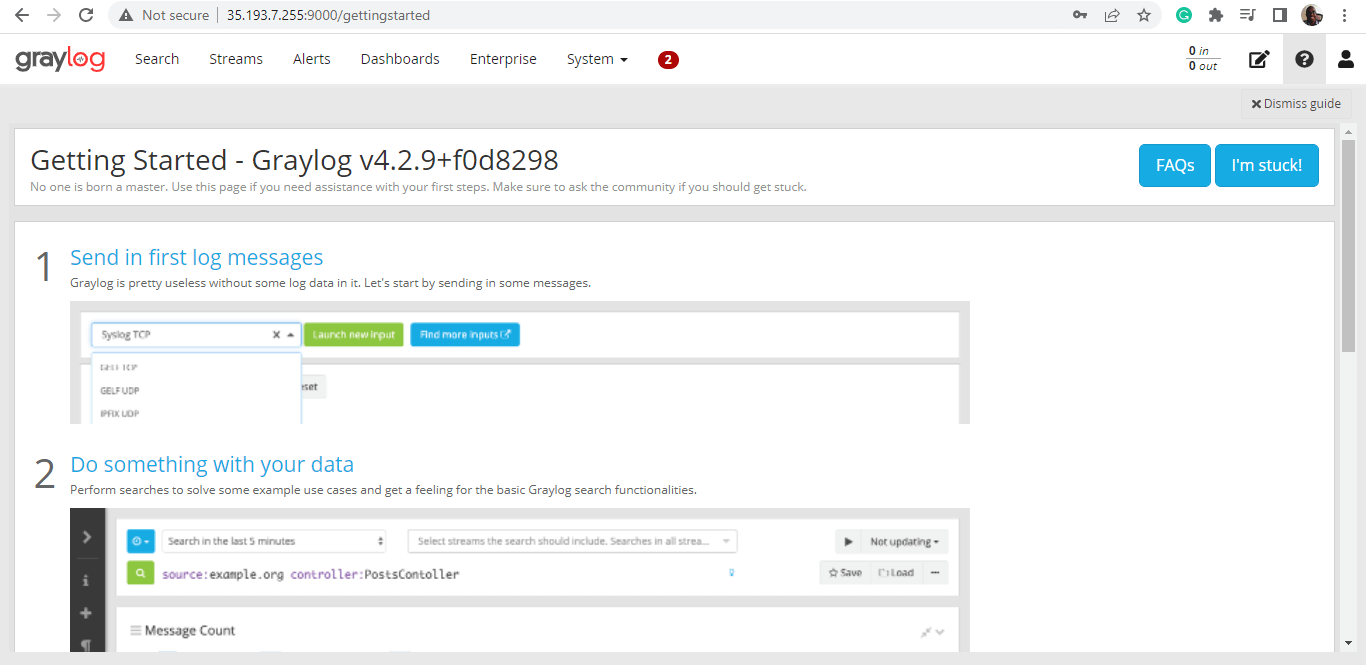Open the Send in first log messages link

click(x=197, y=257)
